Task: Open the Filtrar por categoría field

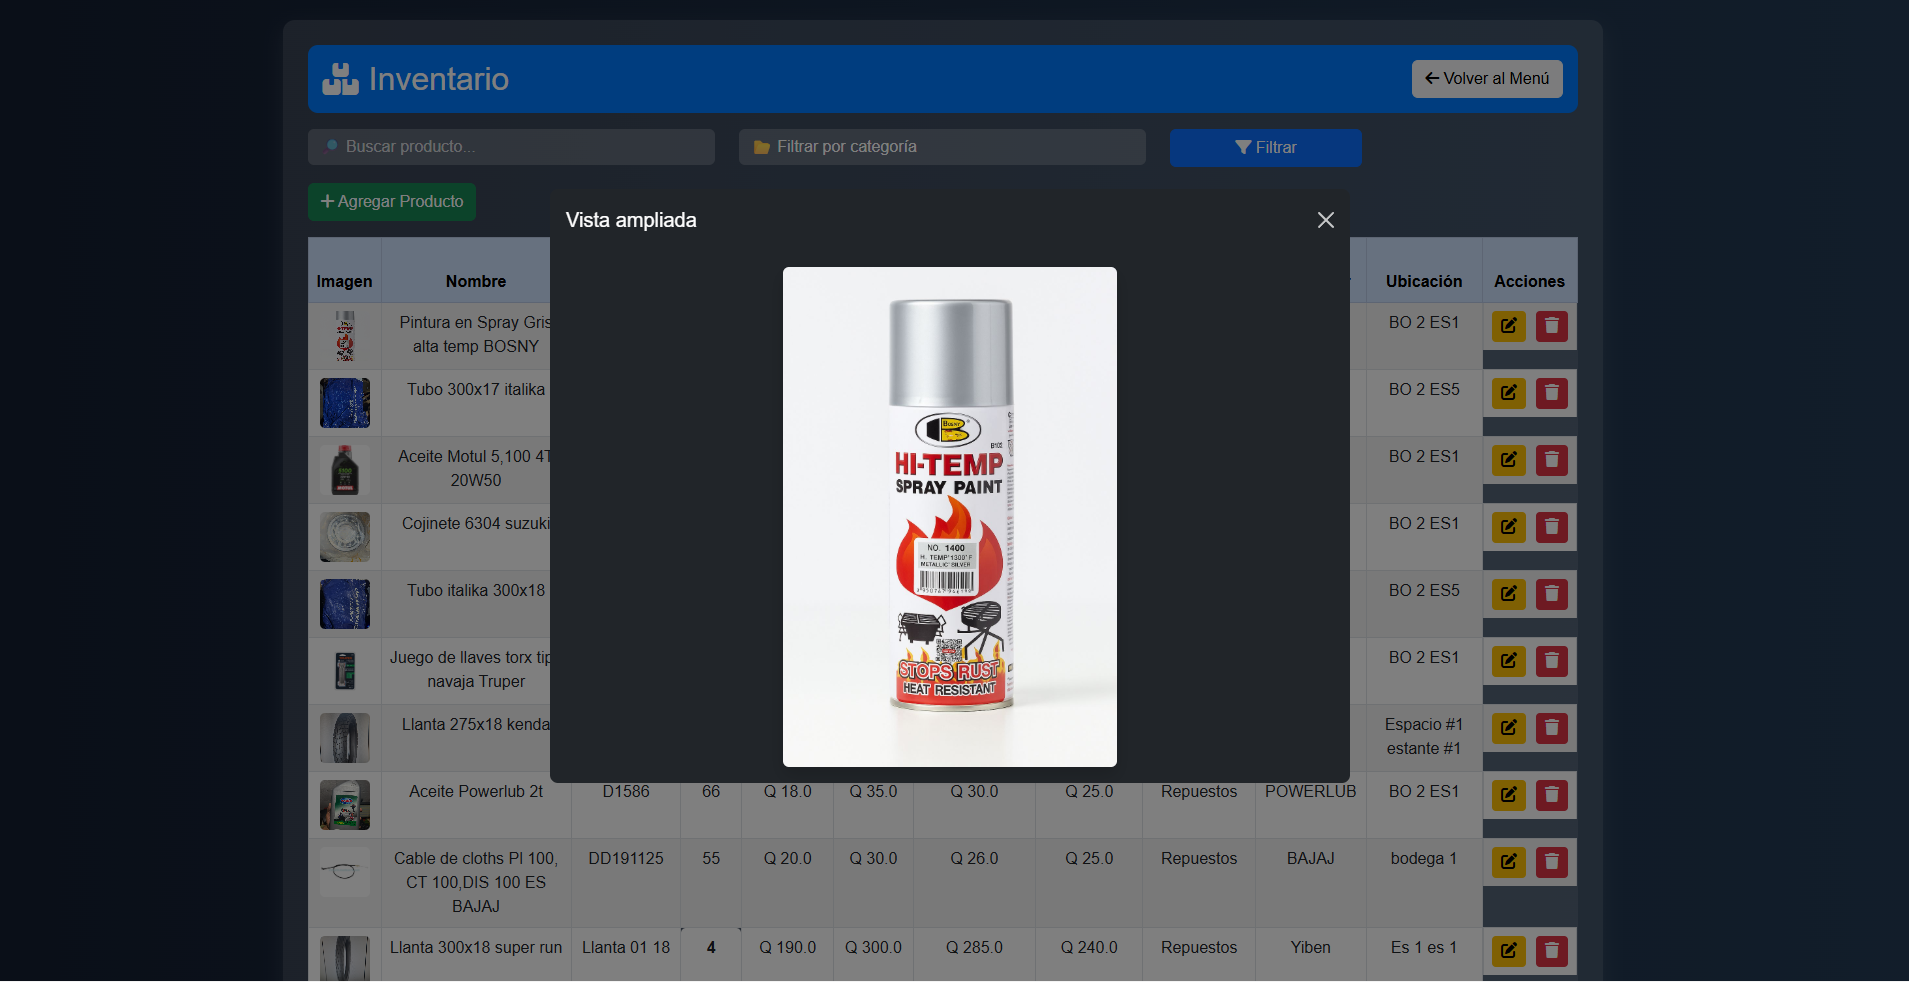Action: 942,147
